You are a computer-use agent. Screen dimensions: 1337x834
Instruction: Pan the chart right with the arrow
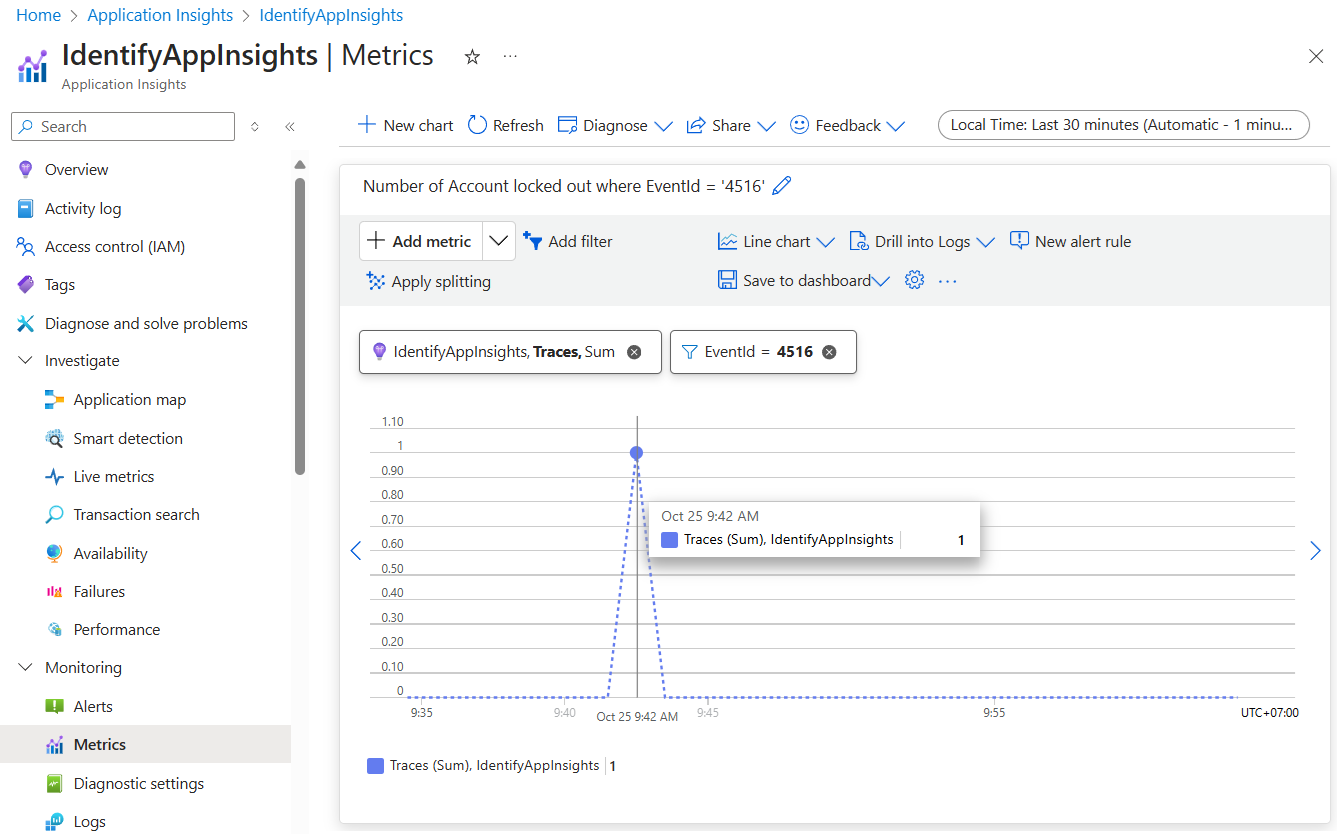(x=1315, y=550)
